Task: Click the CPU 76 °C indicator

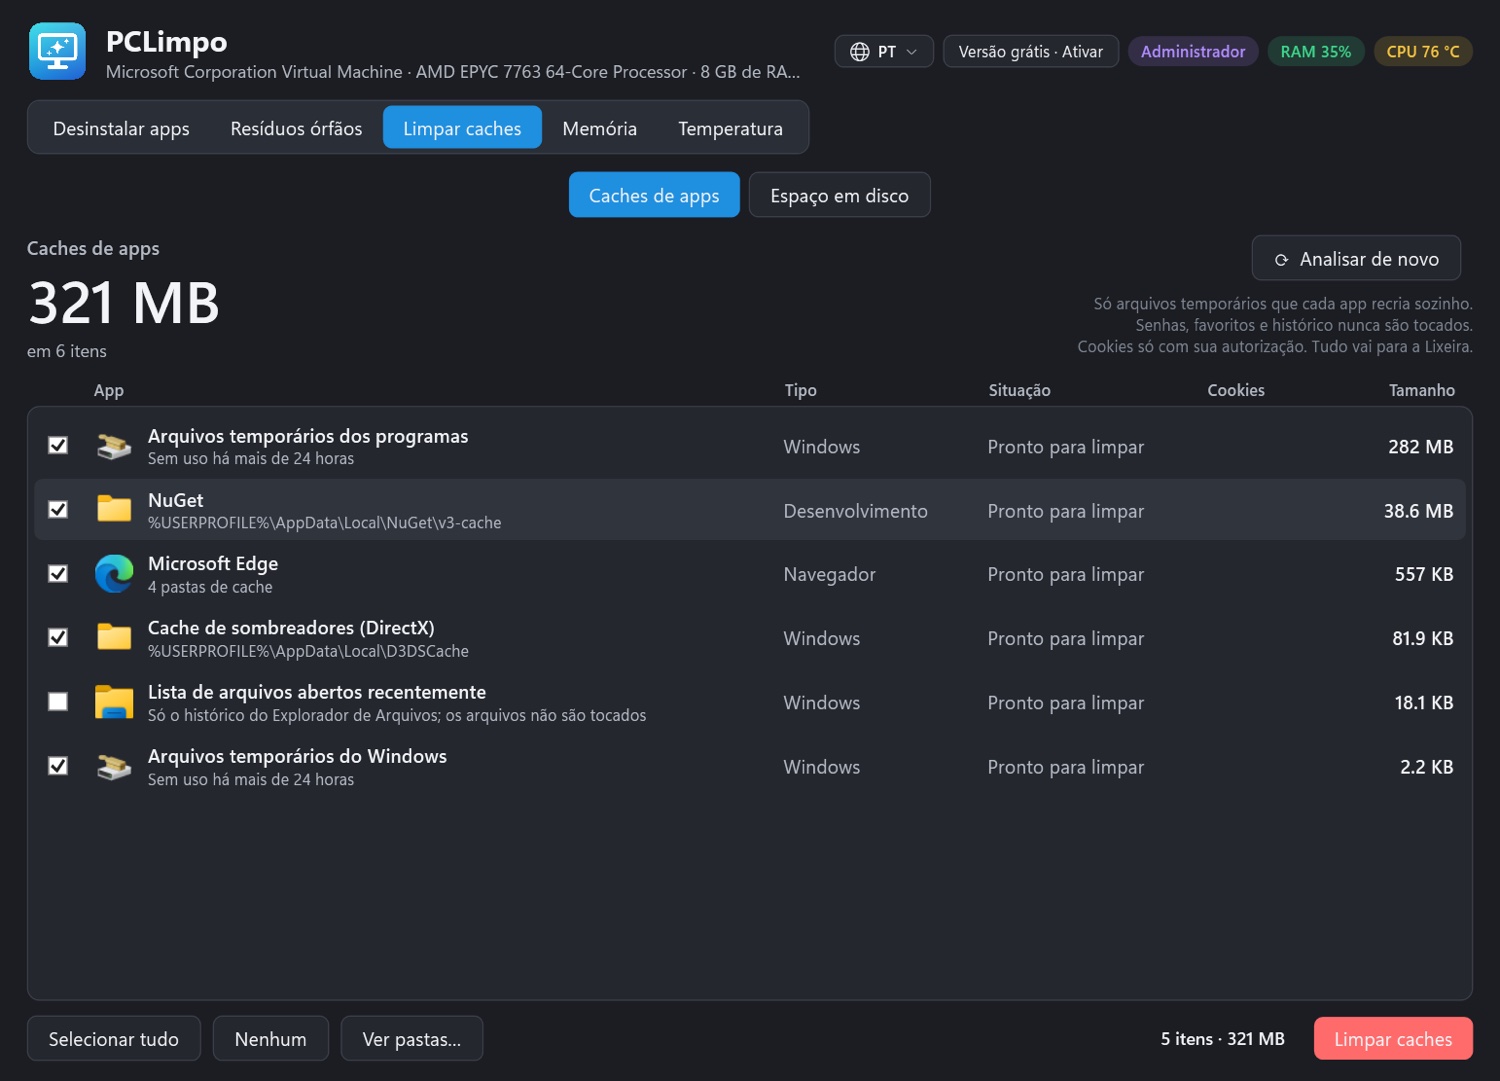Action: (1423, 52)
